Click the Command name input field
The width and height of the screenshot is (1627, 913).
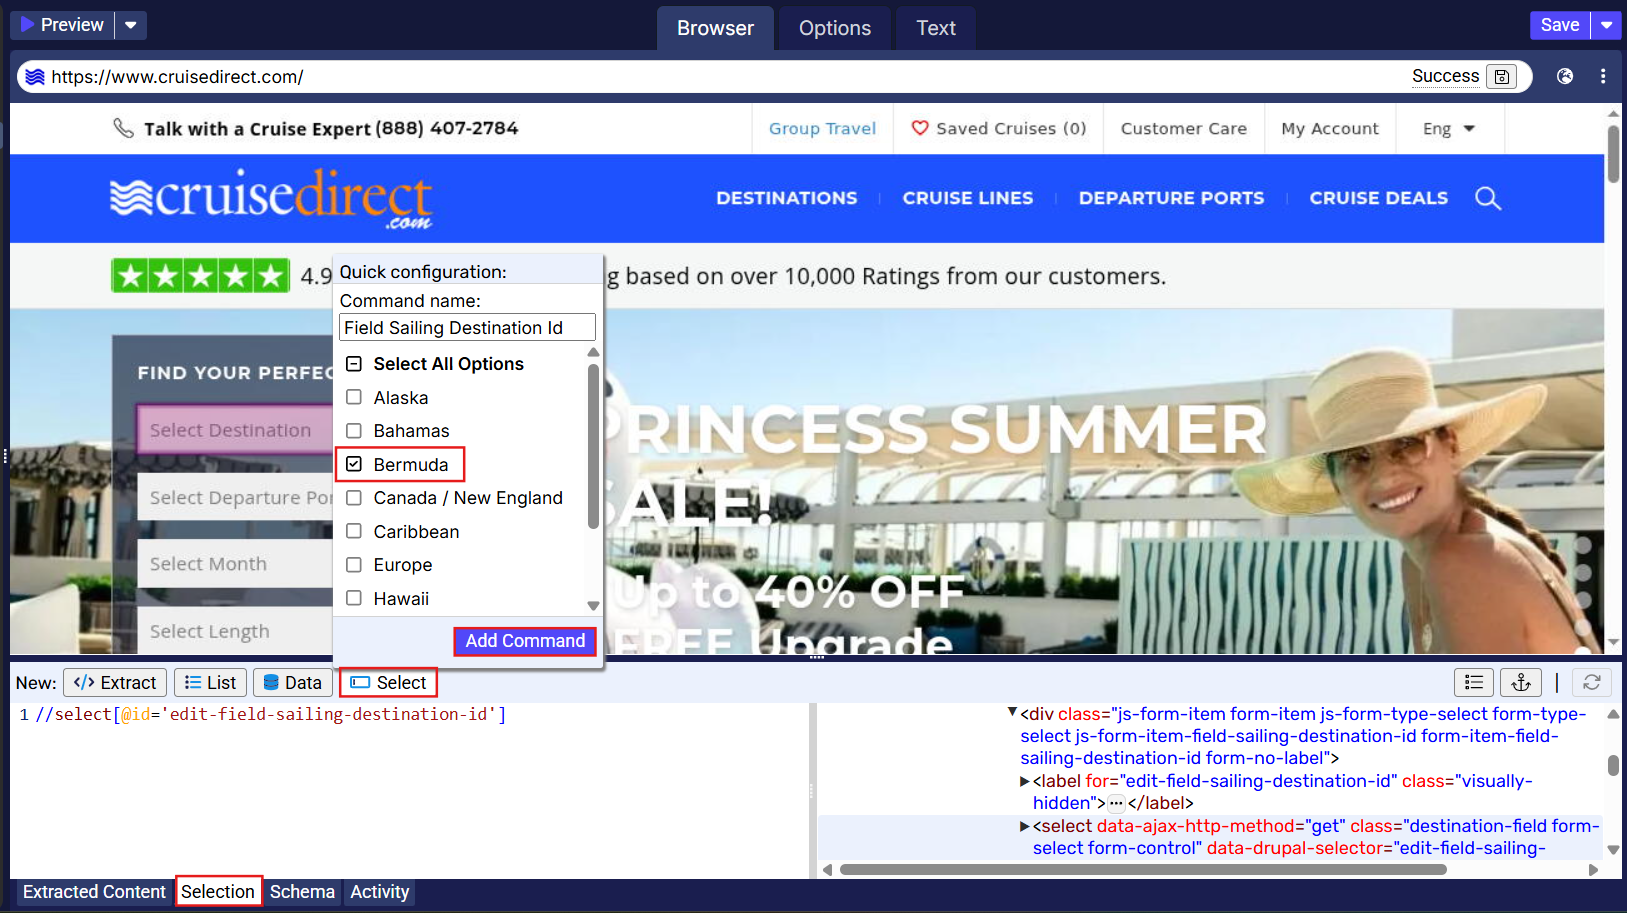(467, 328)
